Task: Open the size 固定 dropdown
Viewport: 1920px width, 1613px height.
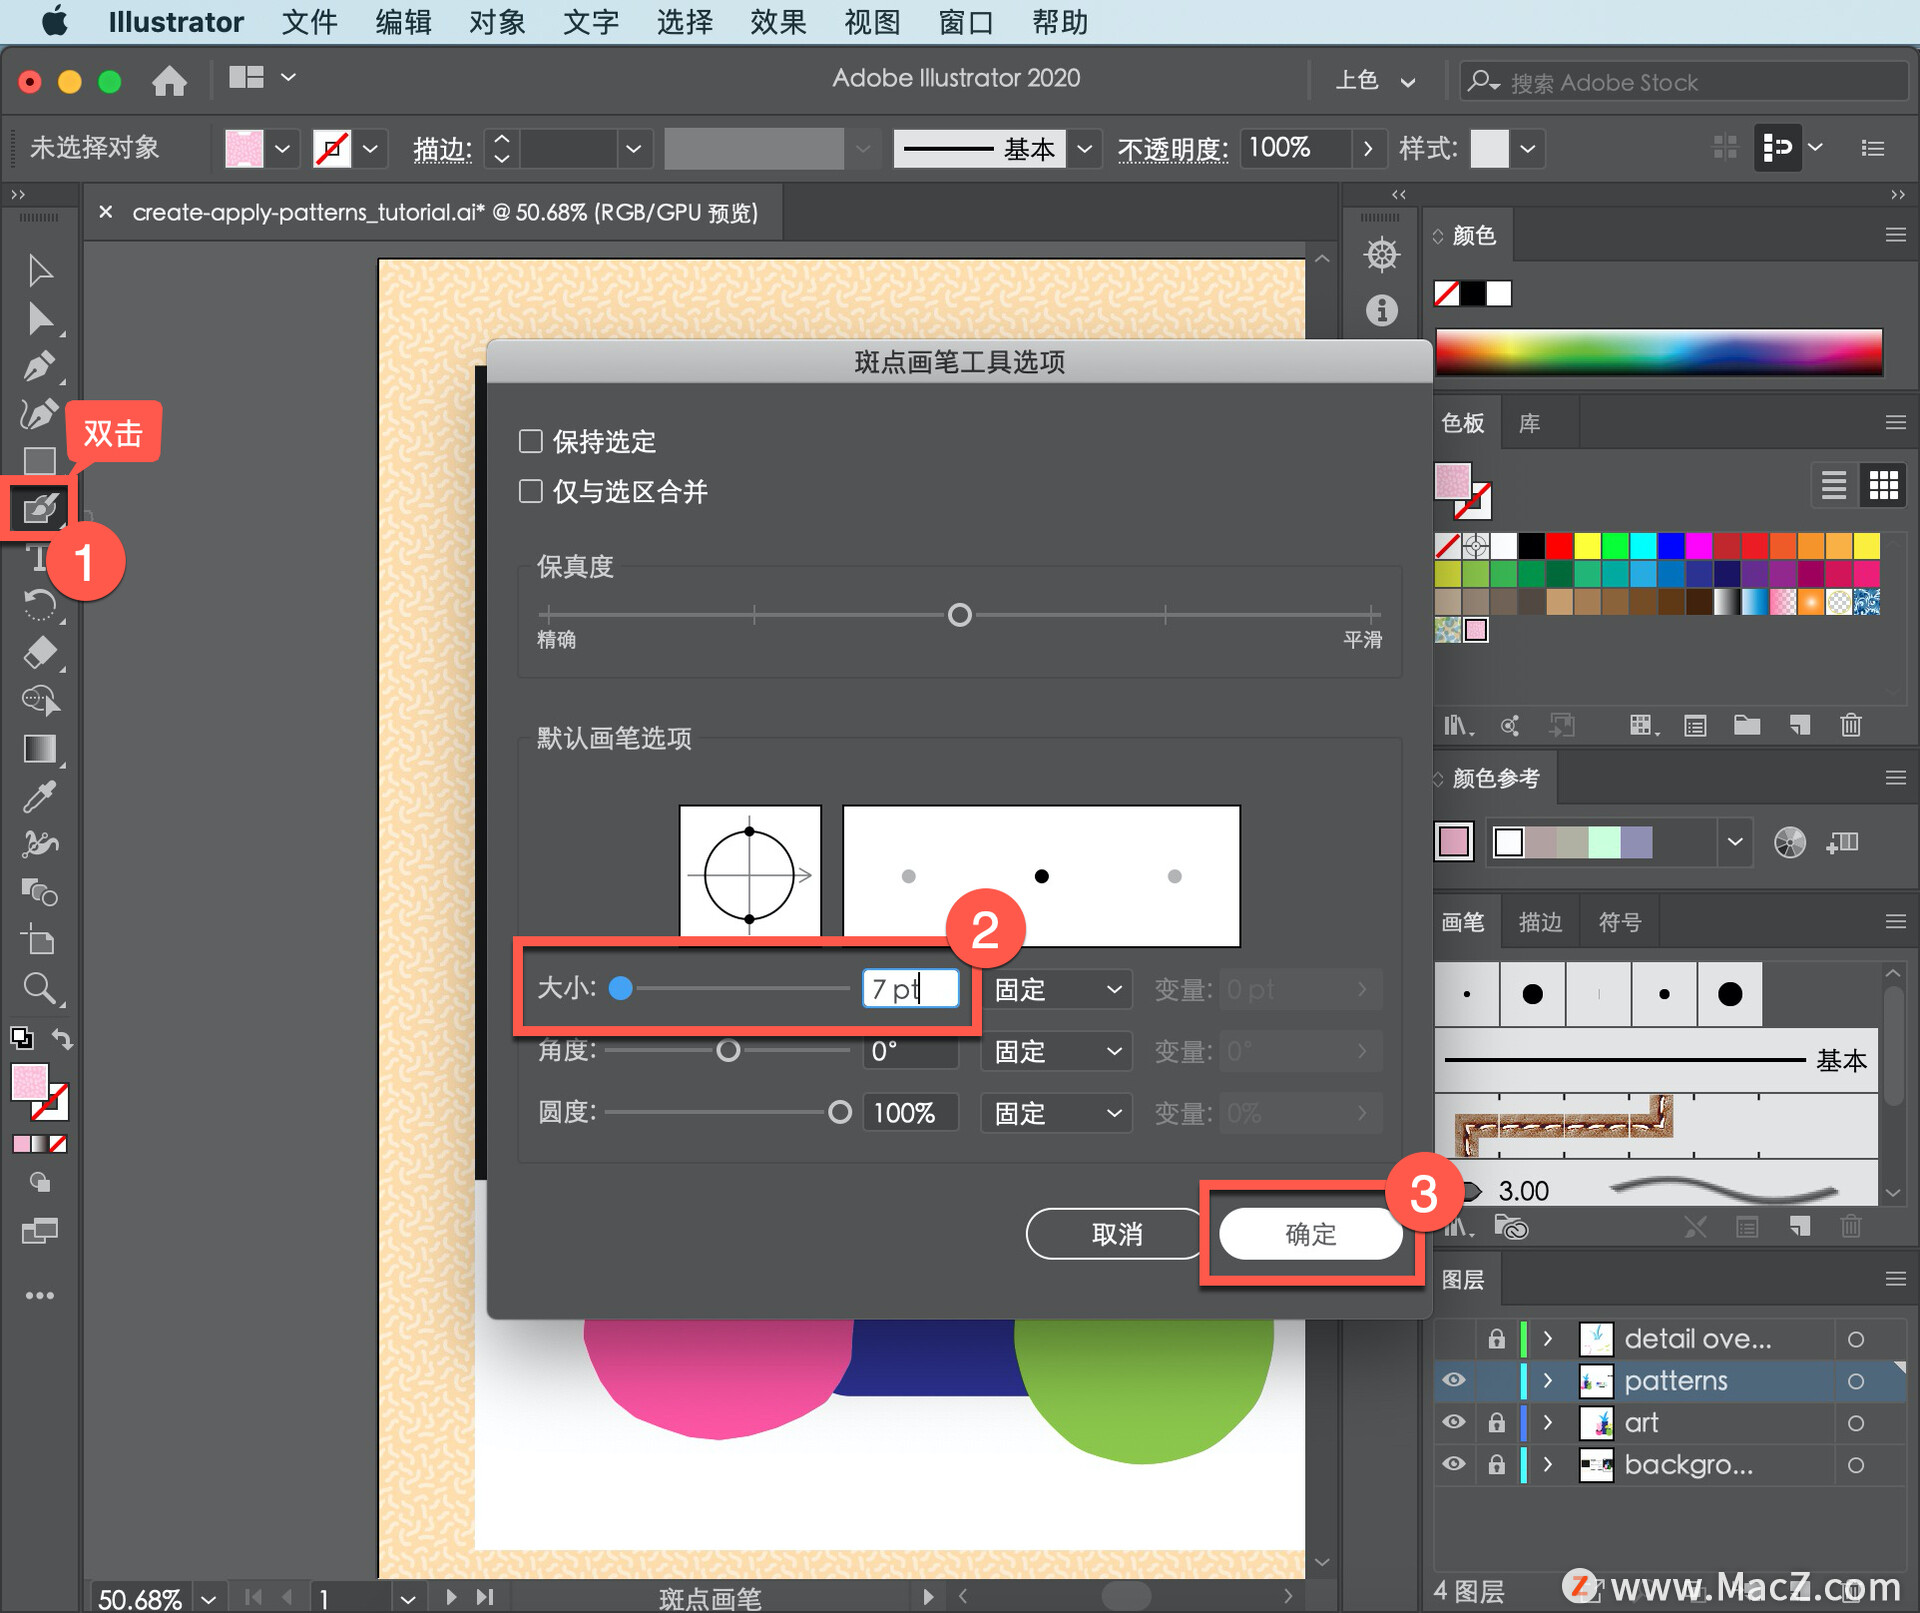Action: [1056, 990]
